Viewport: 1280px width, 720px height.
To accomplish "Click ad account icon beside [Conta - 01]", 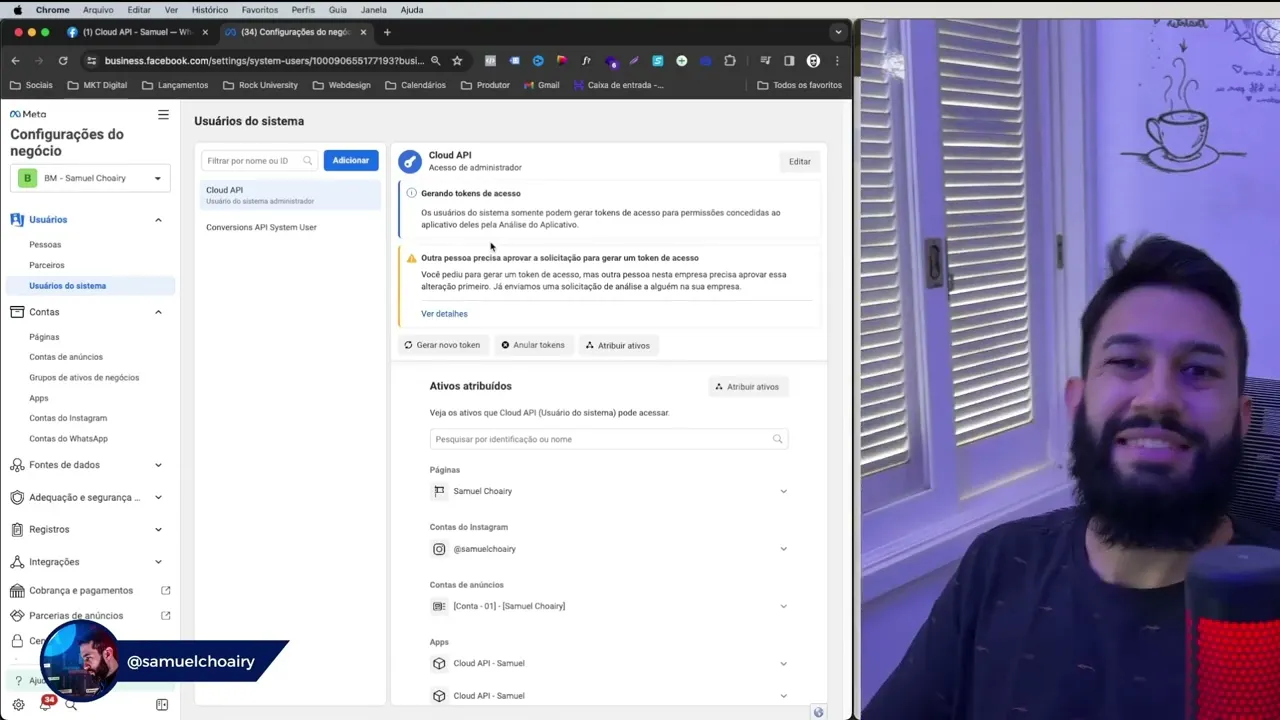I will click(x=439, y=606).
